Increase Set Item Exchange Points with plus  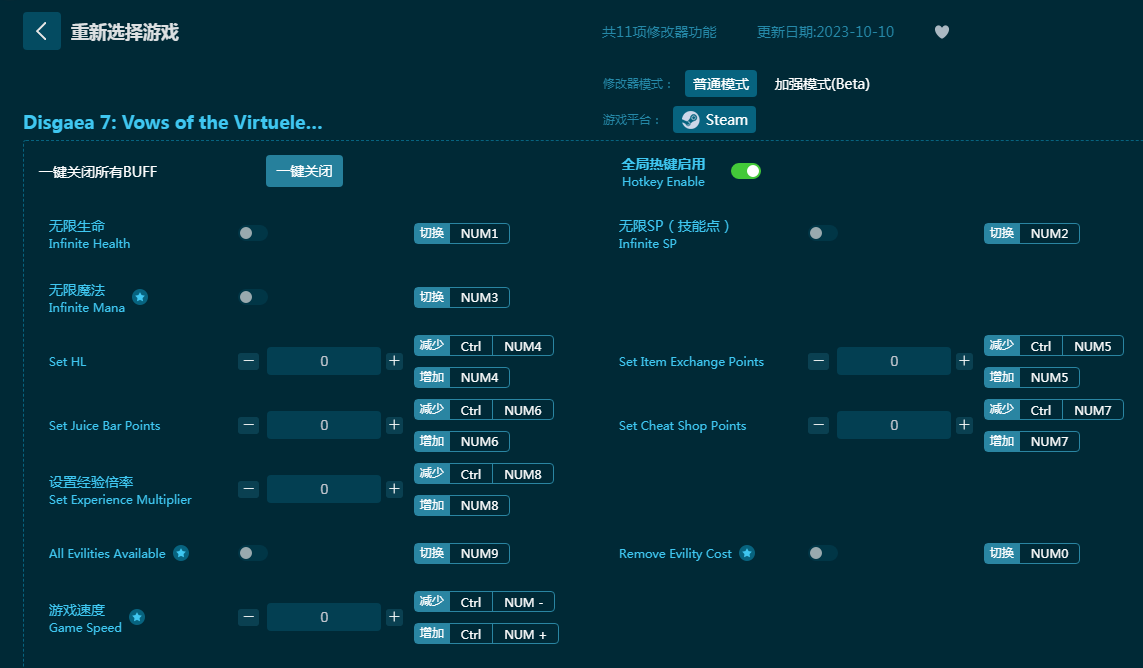964,361
